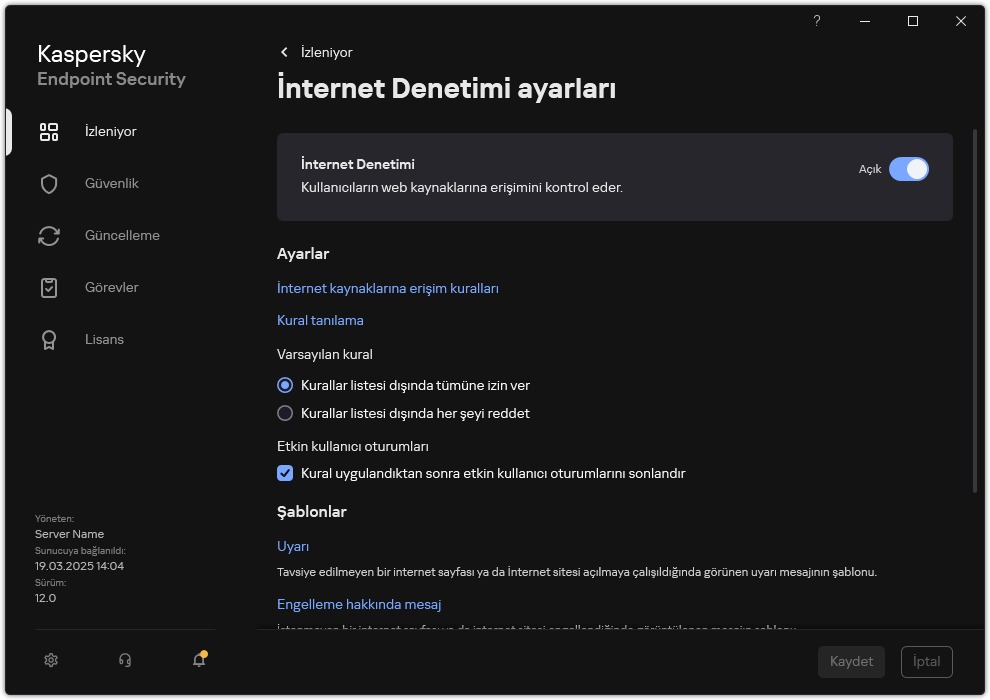Open Güncelleme via the refresh icon
This screenshot has width=990, height=700.
48,235
